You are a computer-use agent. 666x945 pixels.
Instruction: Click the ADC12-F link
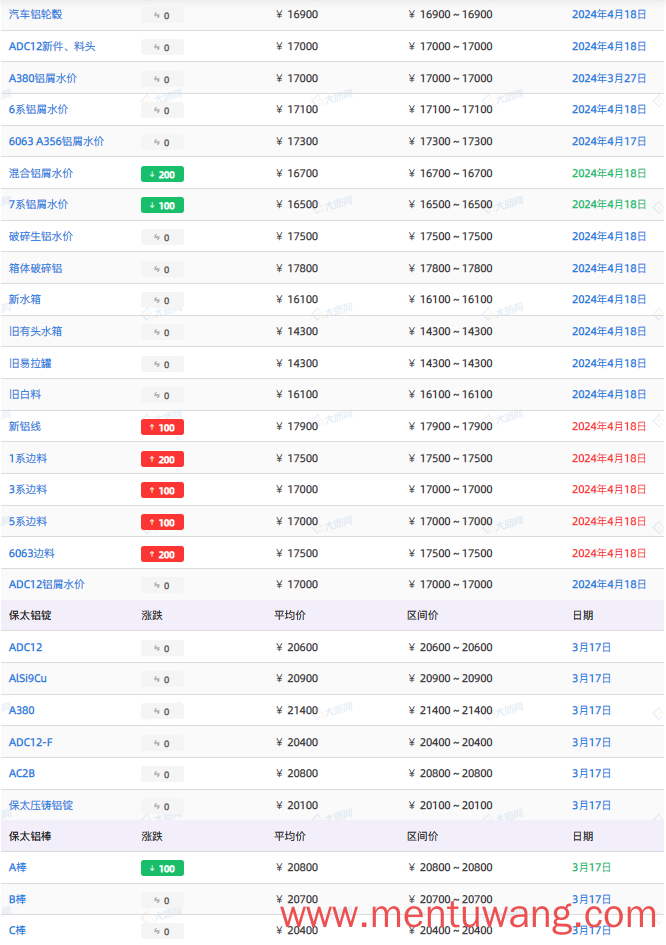coord(31,742)
